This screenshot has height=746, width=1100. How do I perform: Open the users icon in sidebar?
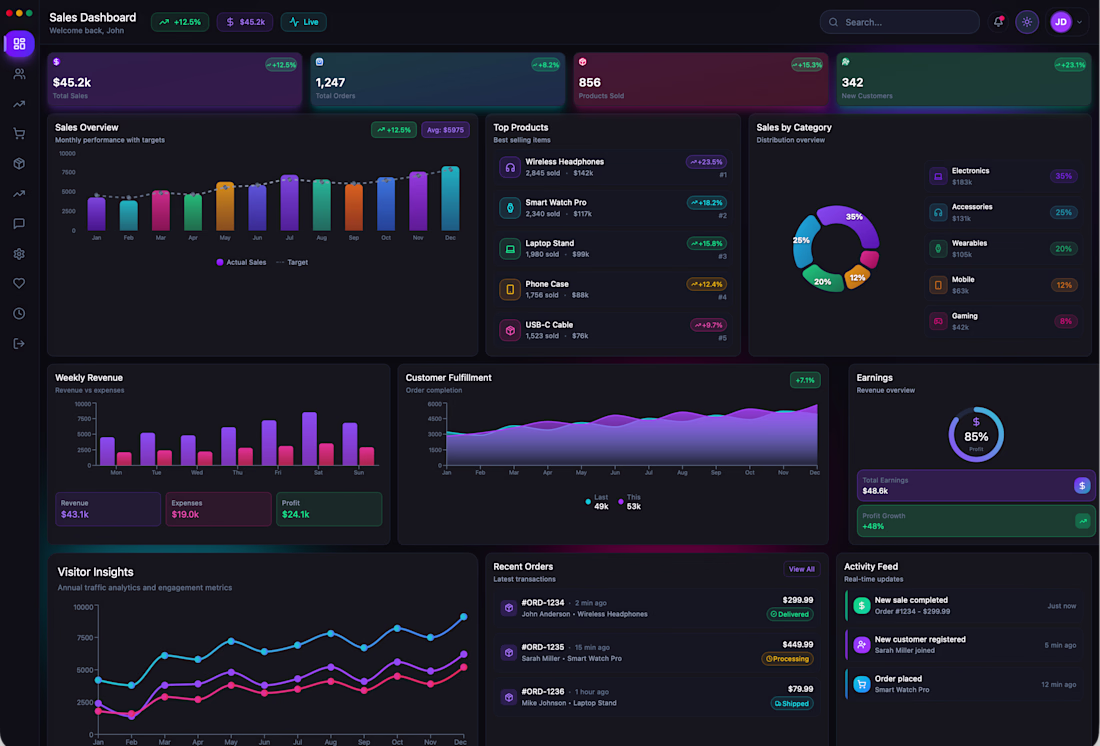point(20,74)
